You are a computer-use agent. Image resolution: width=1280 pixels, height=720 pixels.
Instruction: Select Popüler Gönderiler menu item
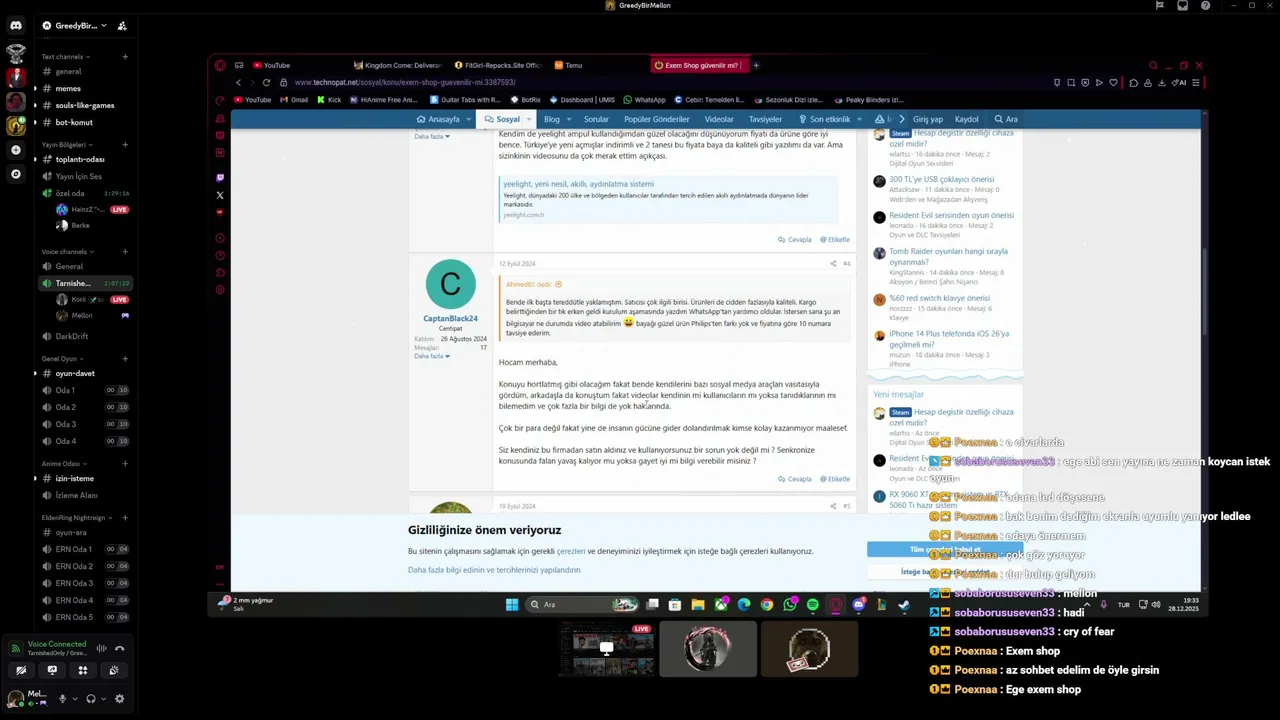(656, 119)
